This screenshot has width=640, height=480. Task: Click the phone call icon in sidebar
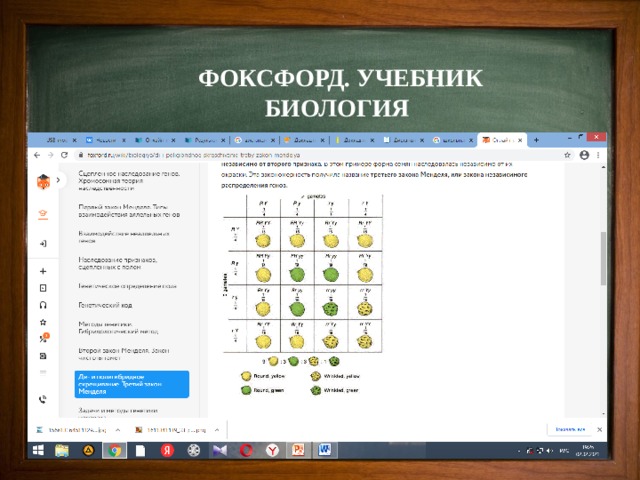(x=43, y=399)
